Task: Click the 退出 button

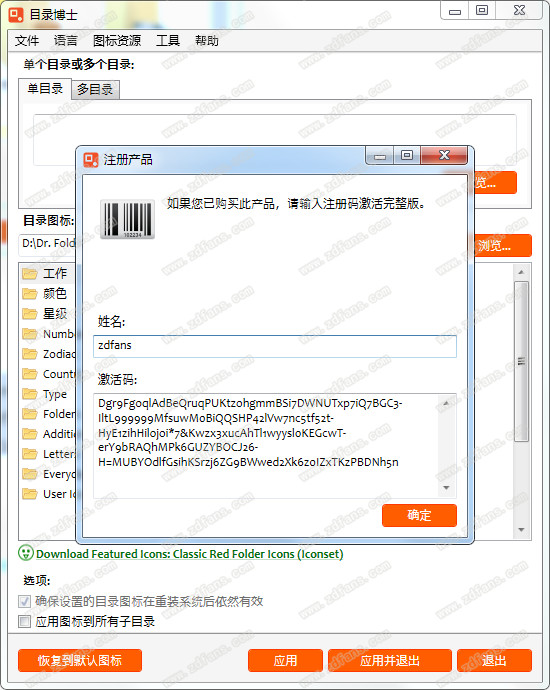Action: (x=494, y=661)
